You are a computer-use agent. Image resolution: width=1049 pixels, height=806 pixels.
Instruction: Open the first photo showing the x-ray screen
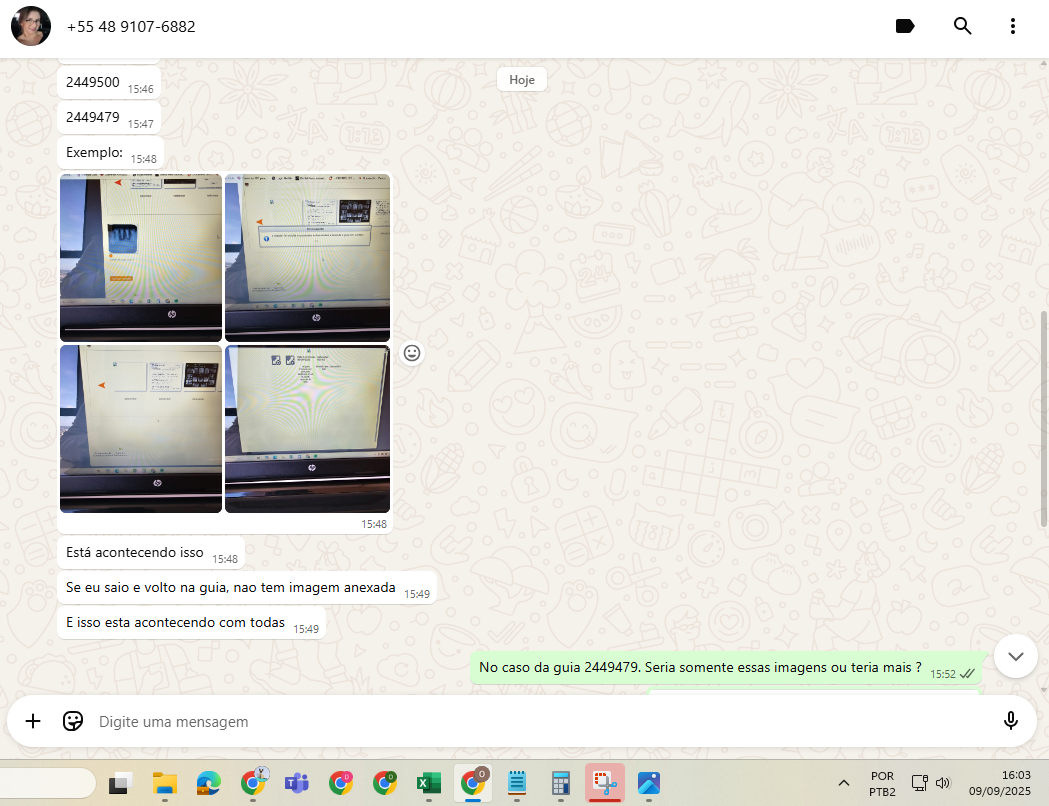click(141, 258)
